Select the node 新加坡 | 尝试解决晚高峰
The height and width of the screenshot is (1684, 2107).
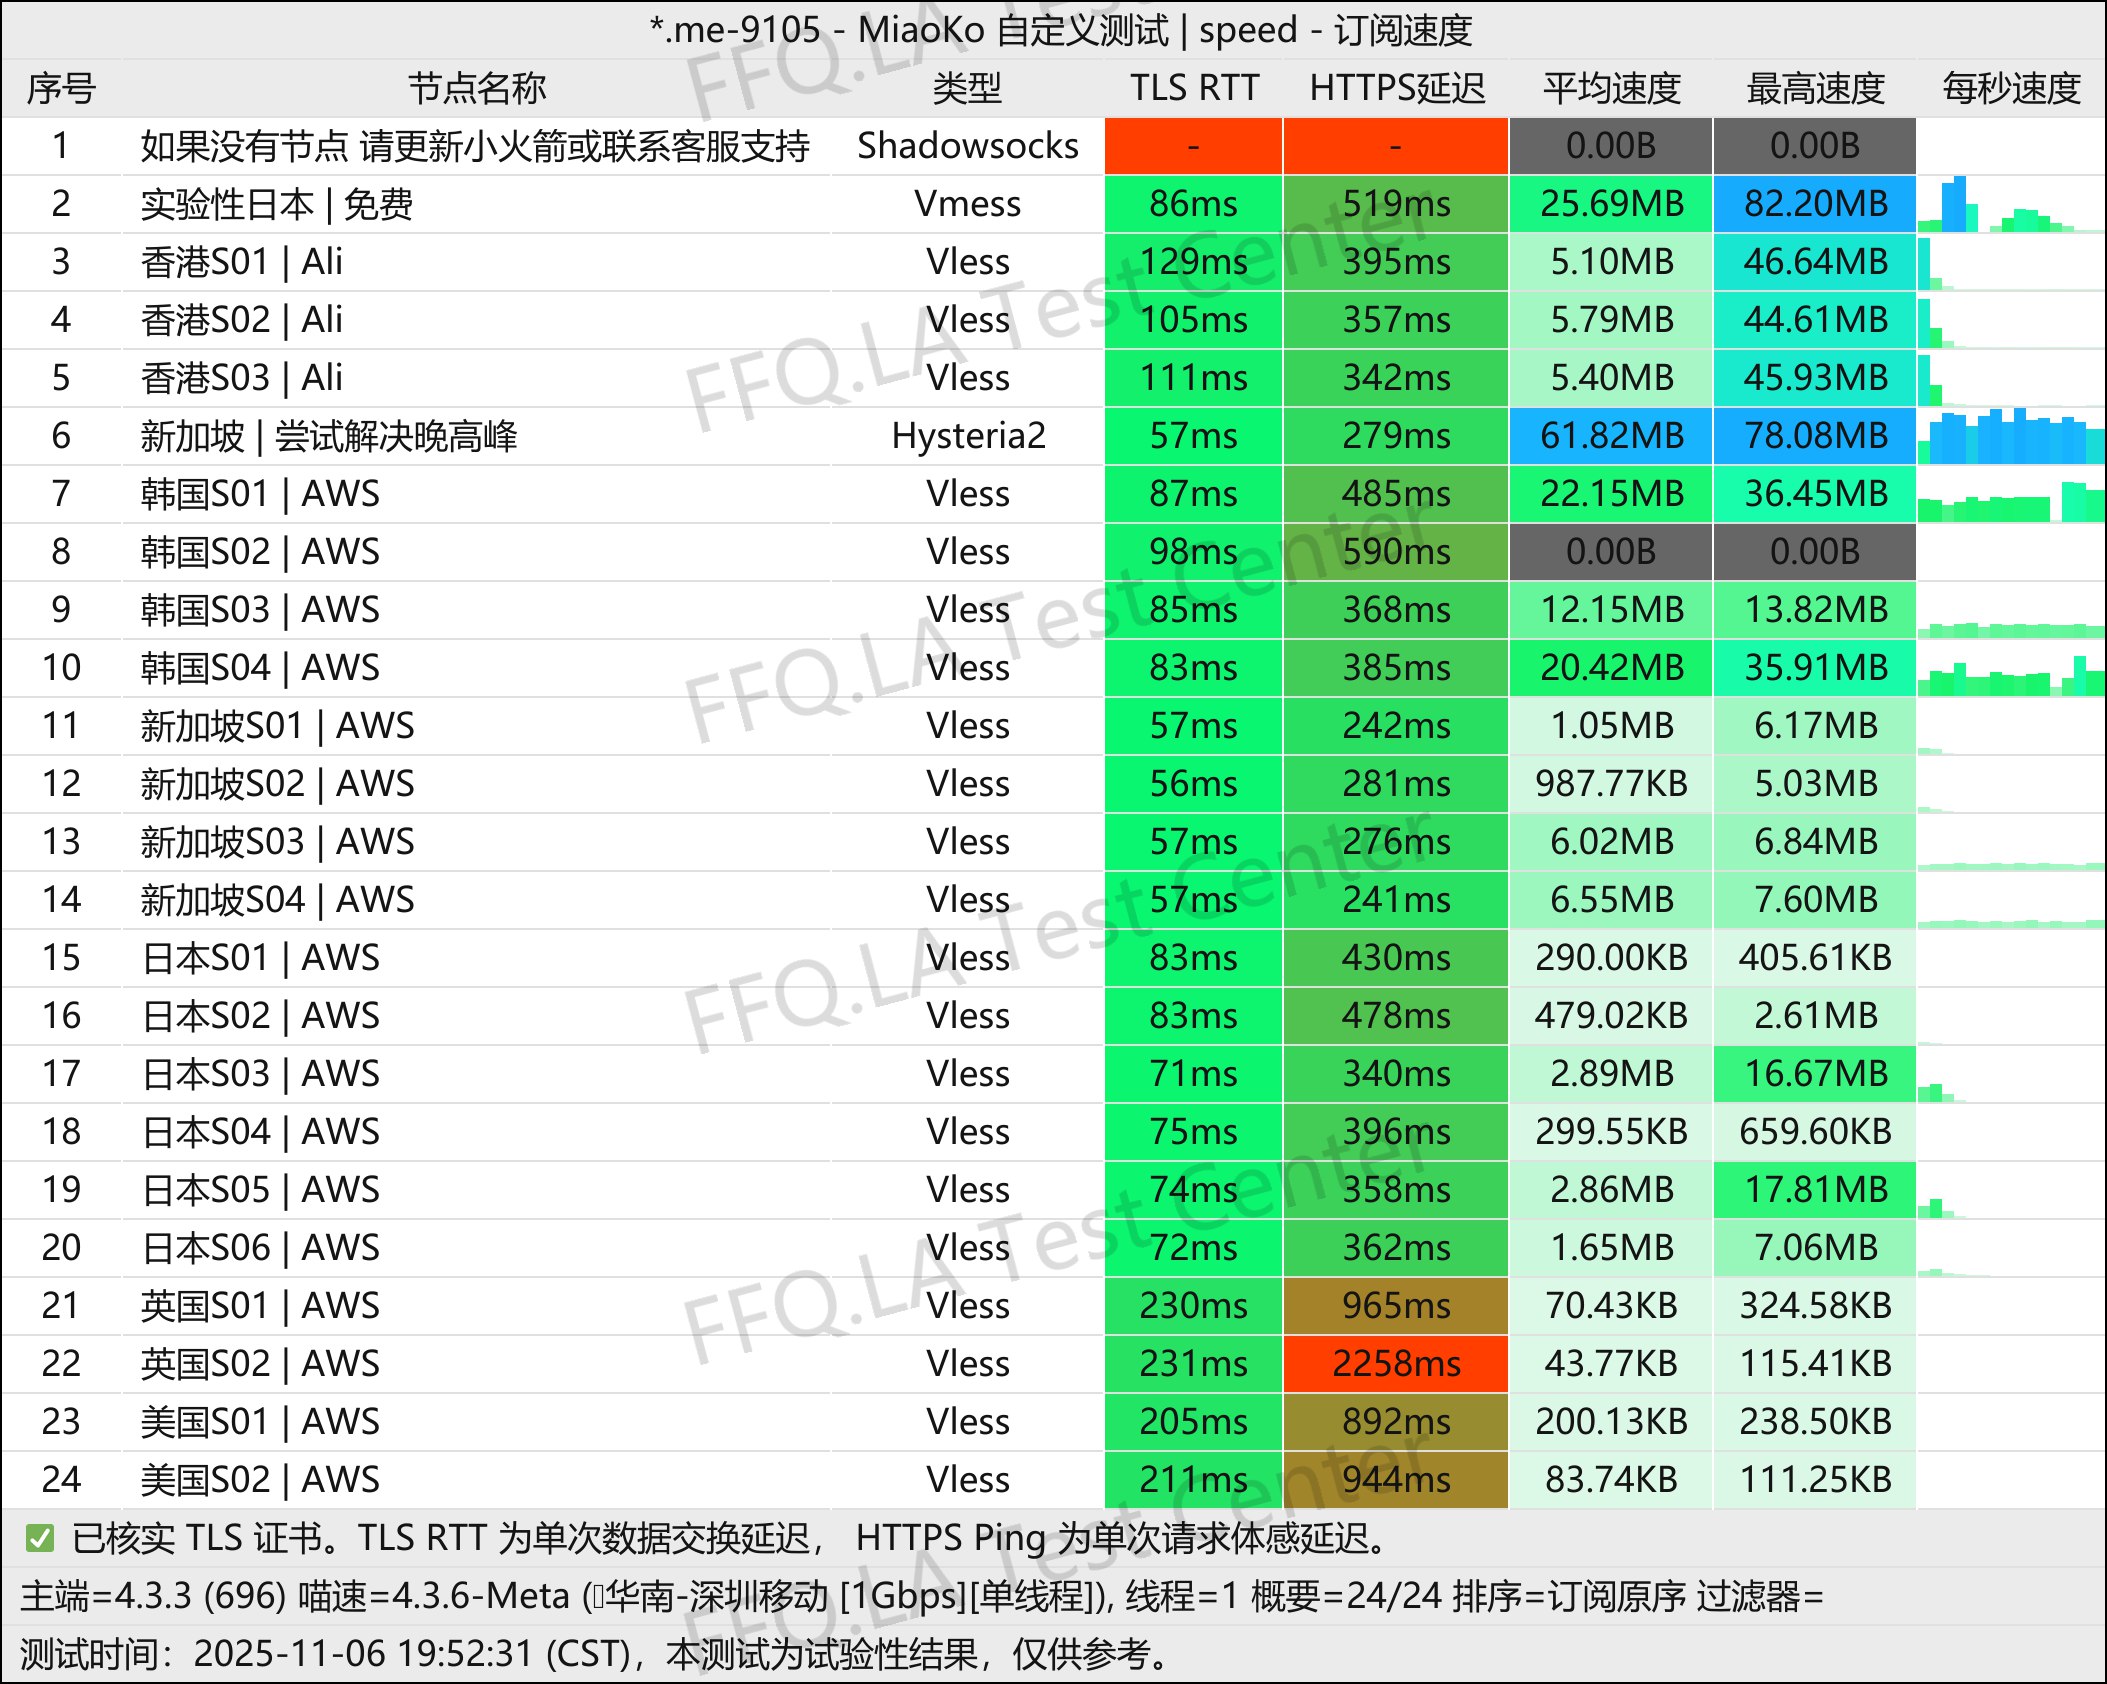(329, 436)
